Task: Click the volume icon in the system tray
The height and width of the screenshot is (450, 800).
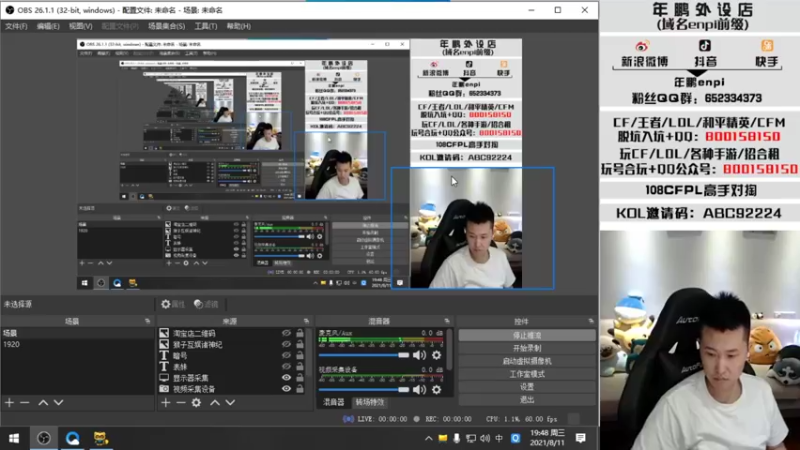Action: tap(485, 438)
